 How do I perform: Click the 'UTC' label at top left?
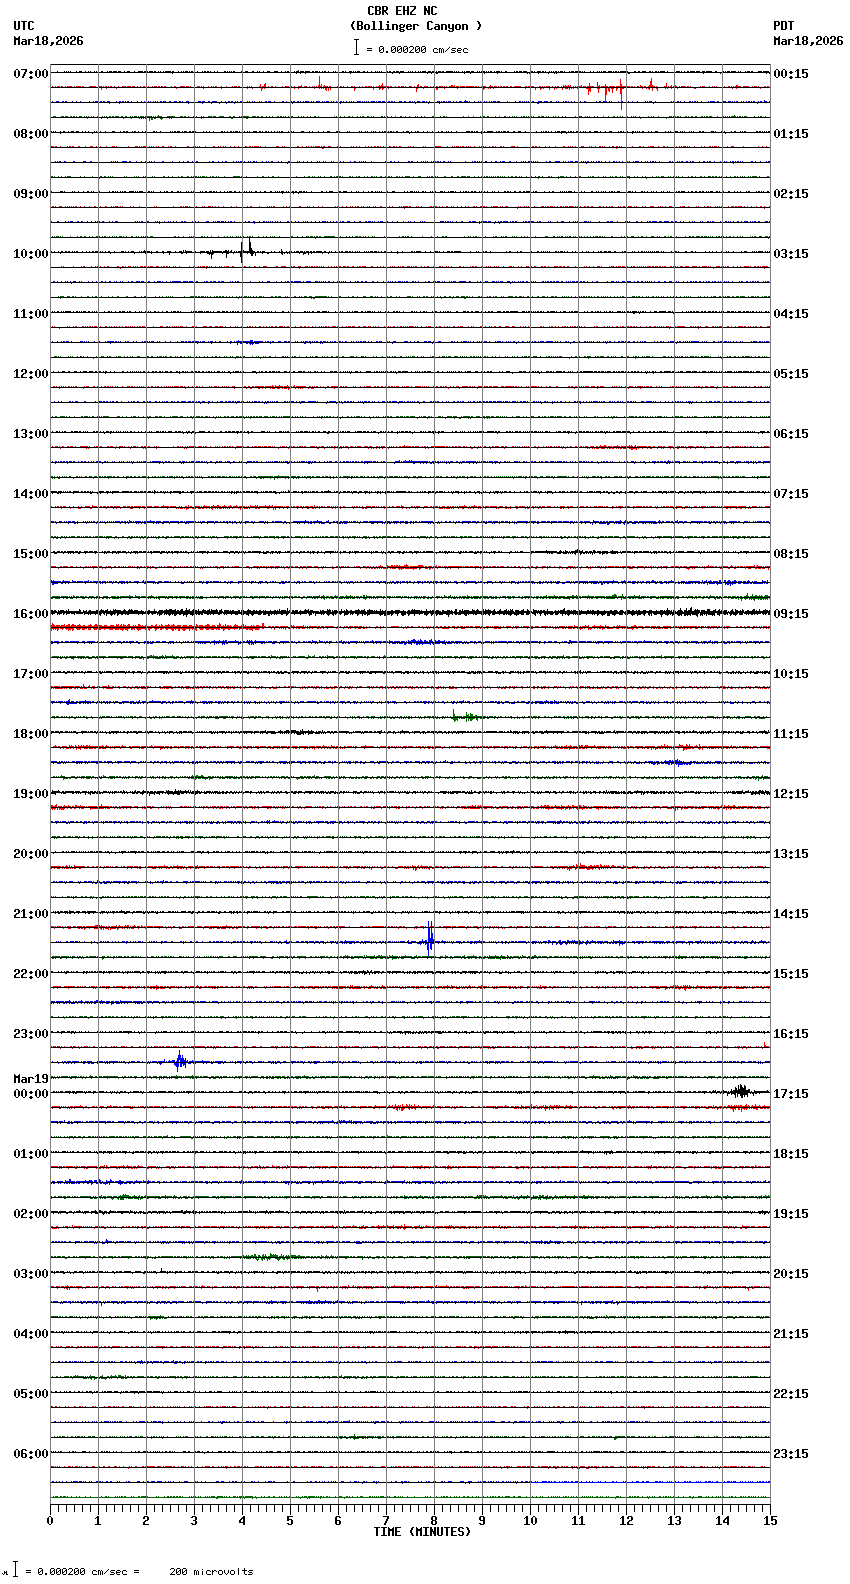tap(24, 27)
